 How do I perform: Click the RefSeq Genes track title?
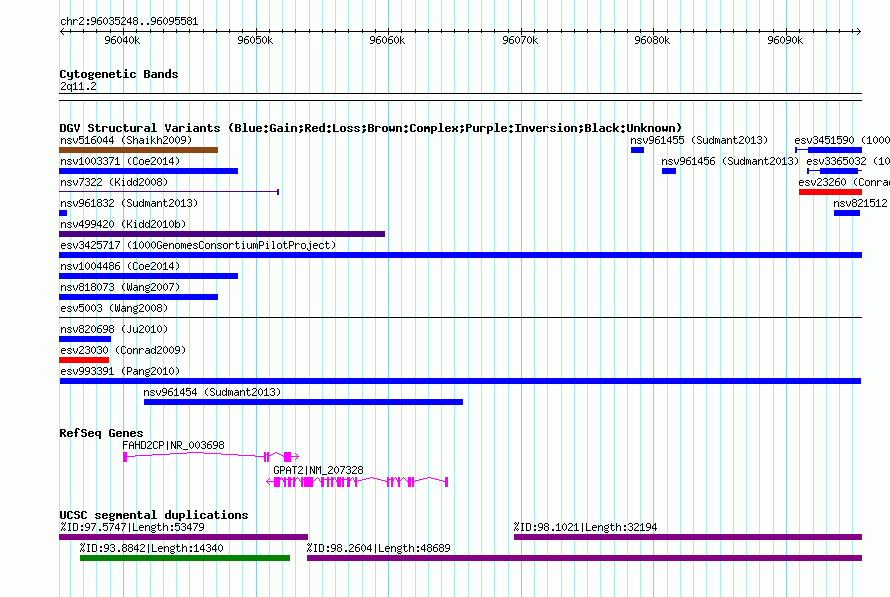[x=102, y=433]
